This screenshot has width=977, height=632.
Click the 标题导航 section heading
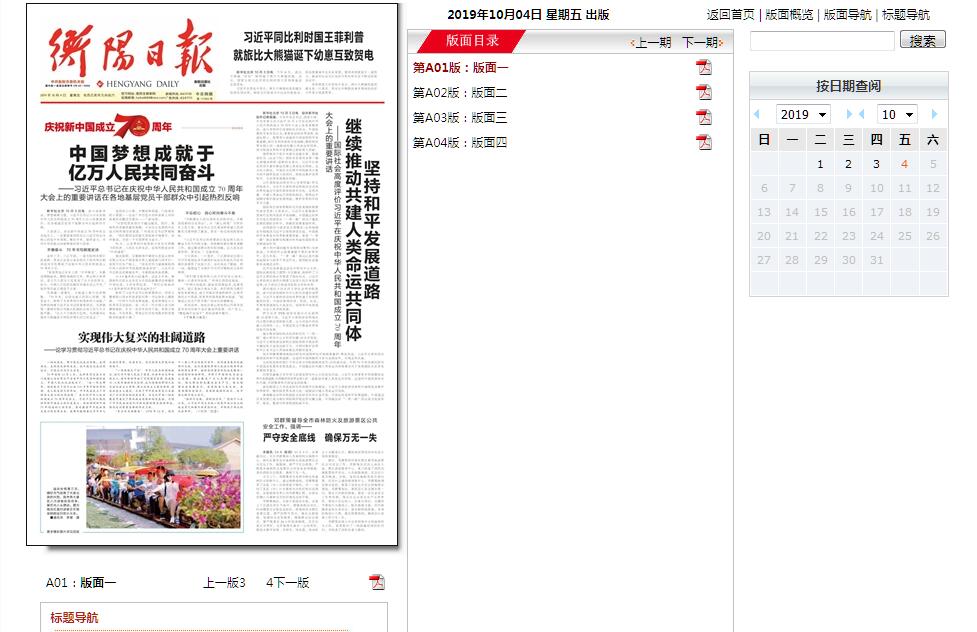pos(74,617)
